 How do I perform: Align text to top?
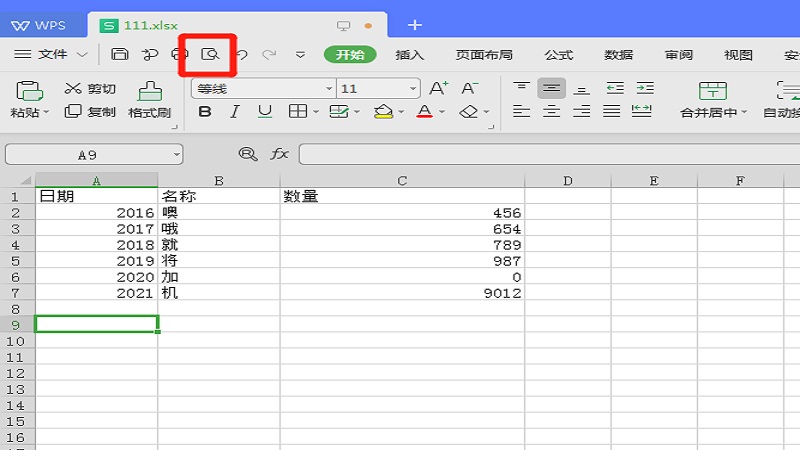[x=521, y=88]
